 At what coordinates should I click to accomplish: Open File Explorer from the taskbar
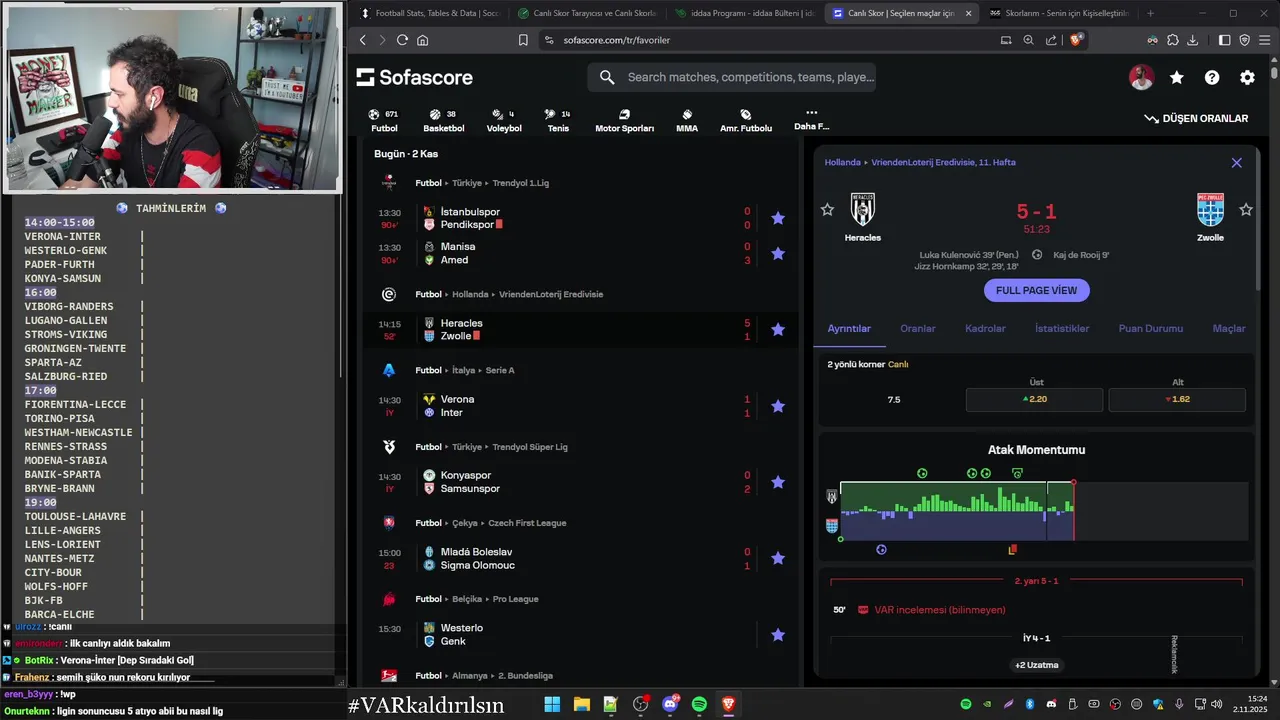coord(581,704)
